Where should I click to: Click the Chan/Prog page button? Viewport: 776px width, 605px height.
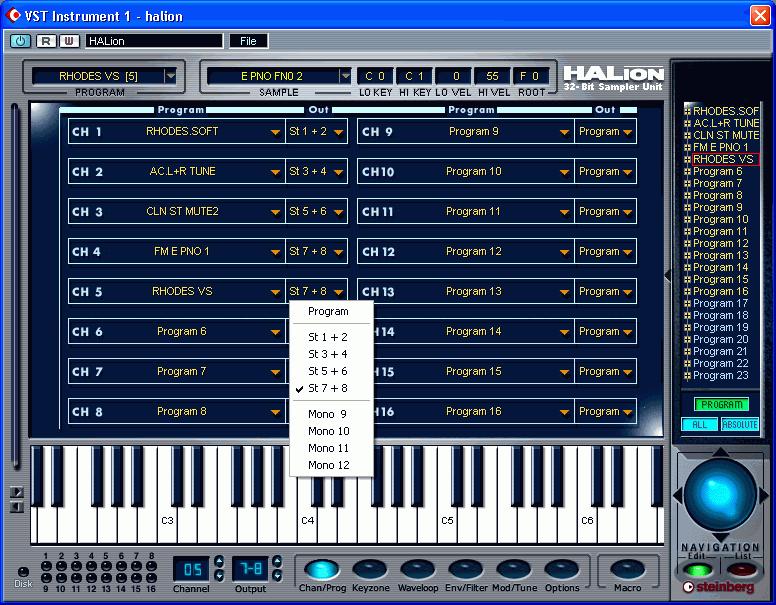tap(322, 569)
